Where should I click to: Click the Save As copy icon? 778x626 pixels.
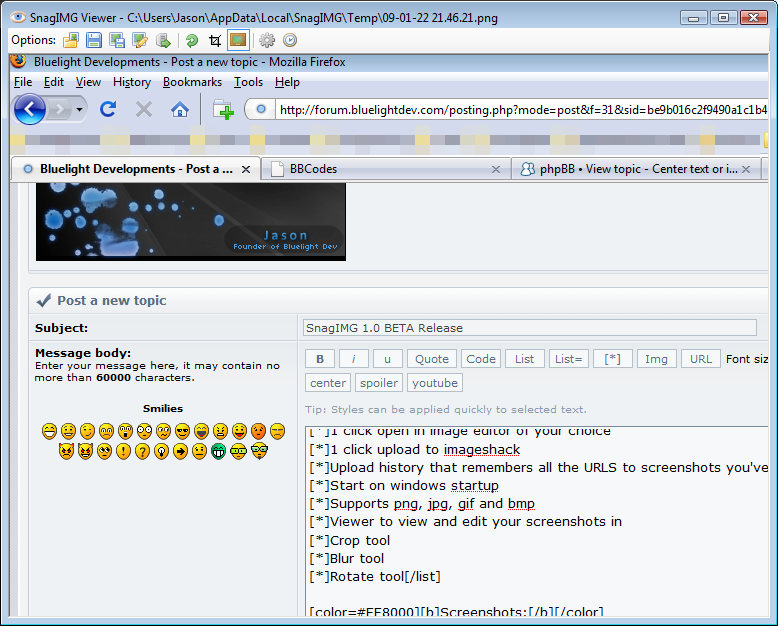(117, 40)
